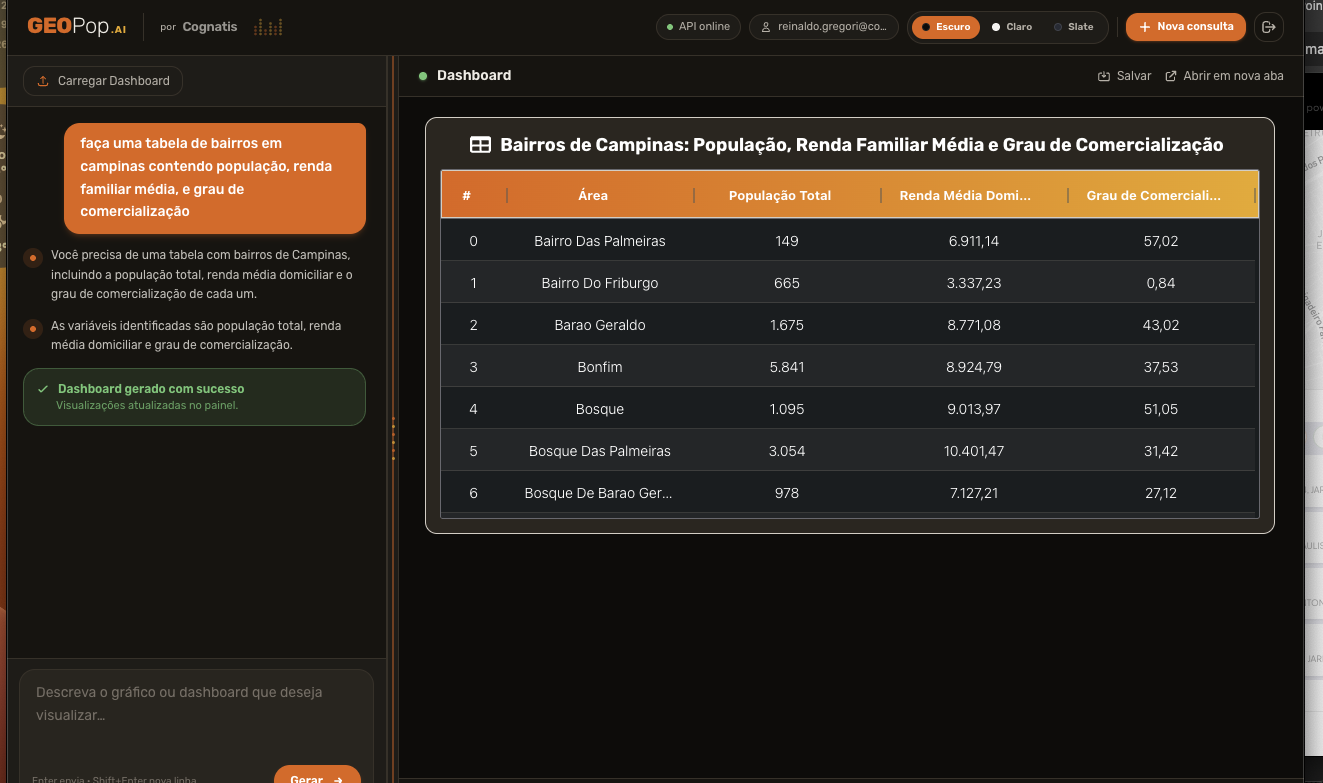Click the orange 'faça uma tabela de bairros' message
The height and width of the screenshot is (783, 1323).
coord(215,178)
